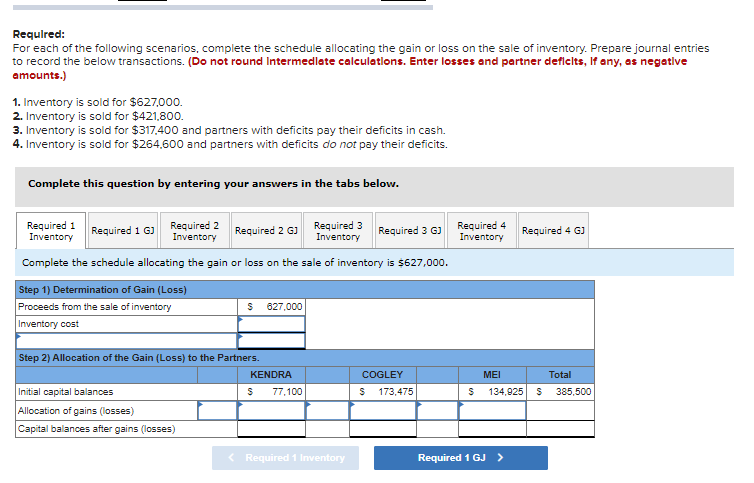Click the left chevron on previous button
The height and width of the screenshot is (483, 754).
click(231, 458)
